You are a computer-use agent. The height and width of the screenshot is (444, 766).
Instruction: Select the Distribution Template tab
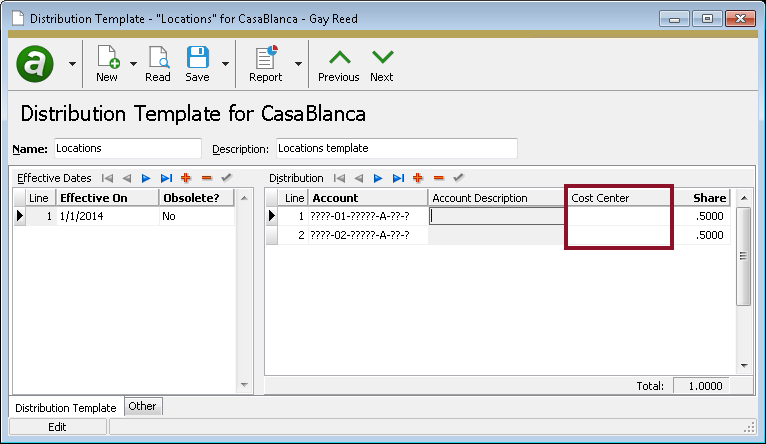[66, 407]
